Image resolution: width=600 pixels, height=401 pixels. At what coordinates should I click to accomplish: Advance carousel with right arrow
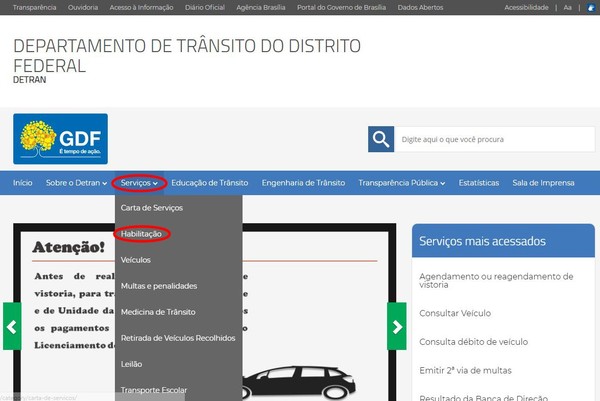[x=396, y=326]
